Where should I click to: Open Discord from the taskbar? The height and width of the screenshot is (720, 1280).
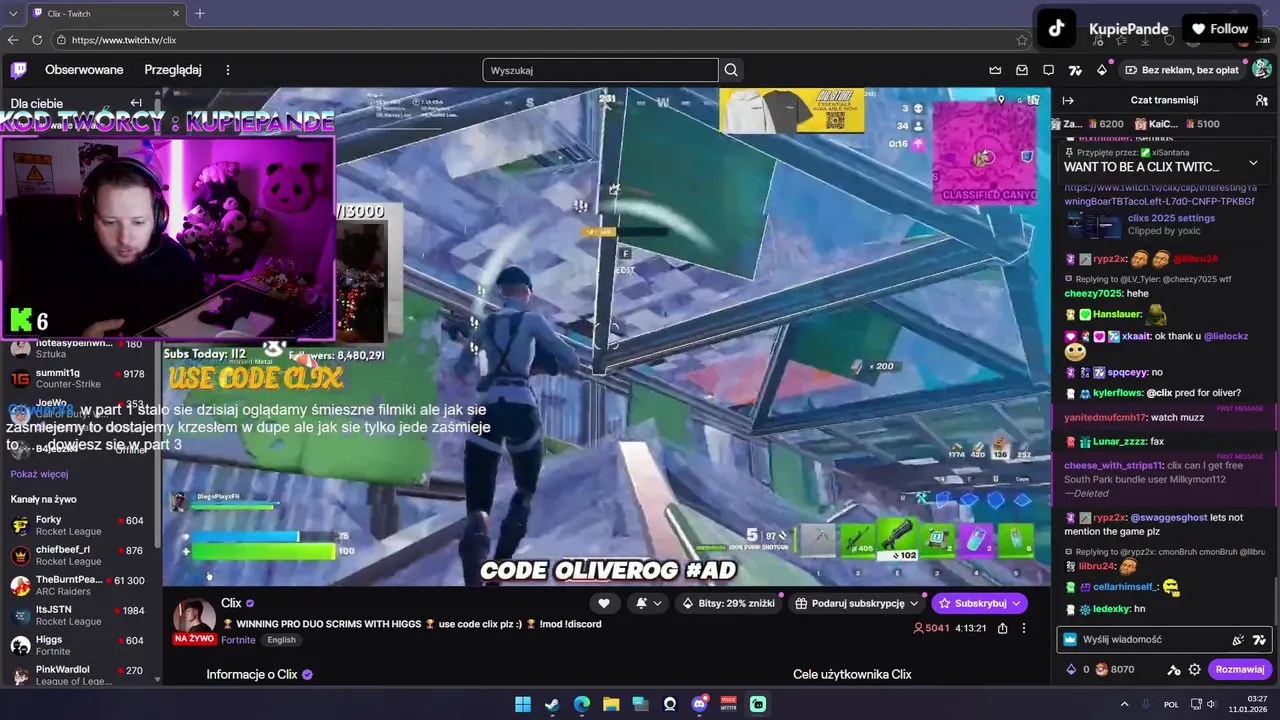700,704
